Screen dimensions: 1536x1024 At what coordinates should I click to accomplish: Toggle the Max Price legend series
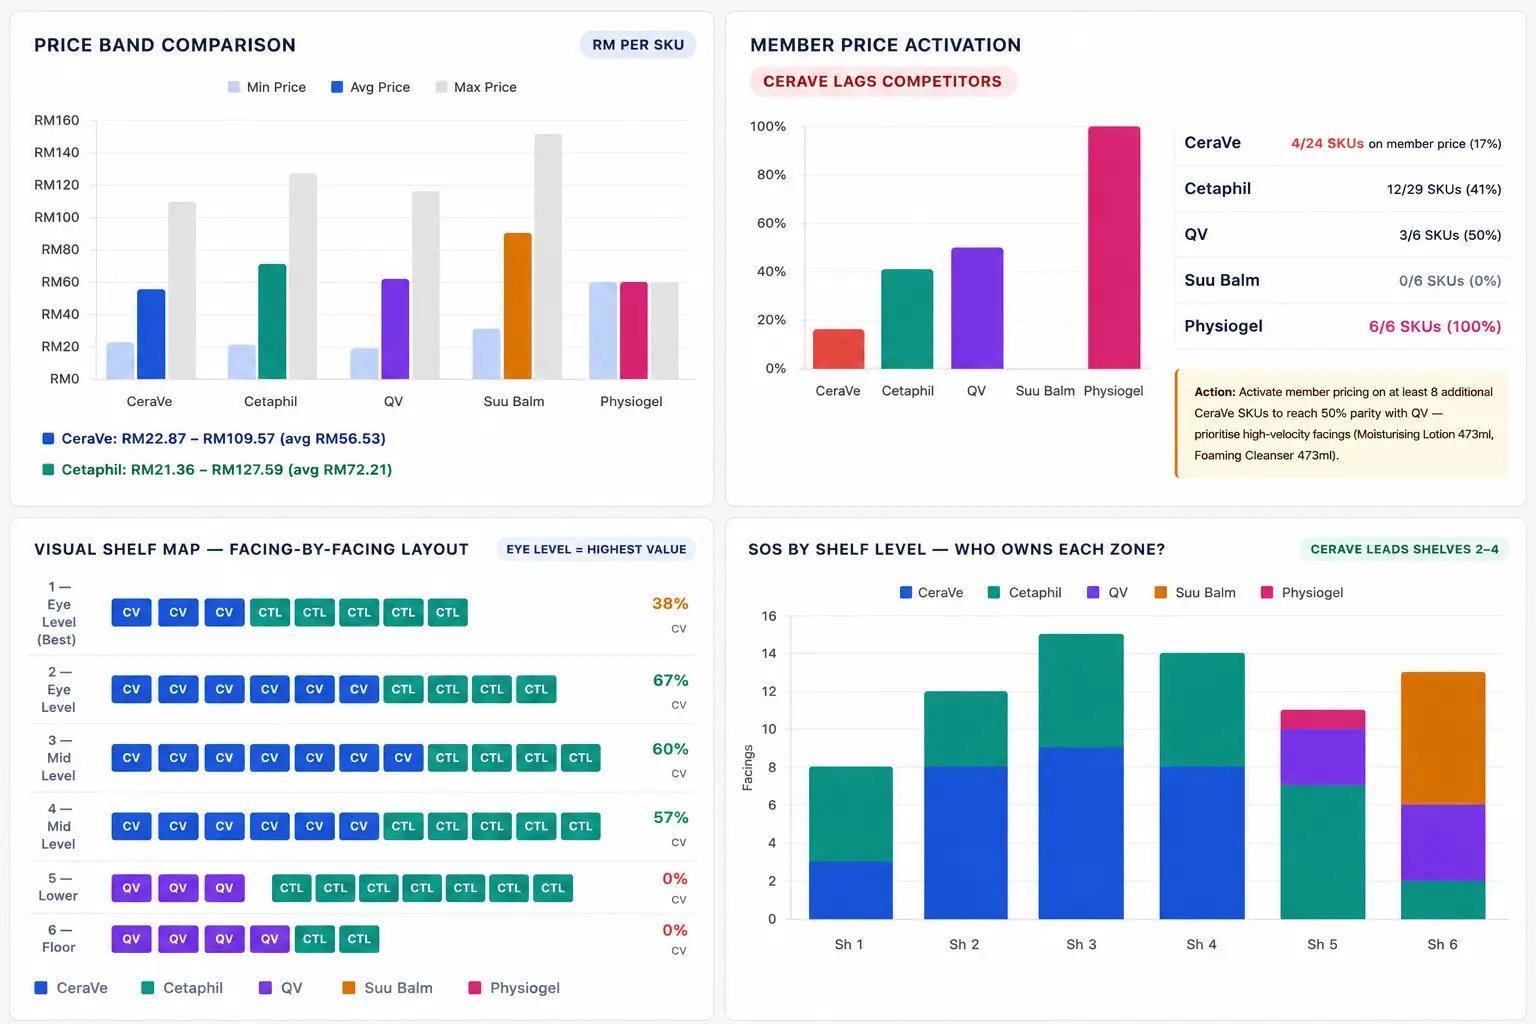[x=476, y=87]
